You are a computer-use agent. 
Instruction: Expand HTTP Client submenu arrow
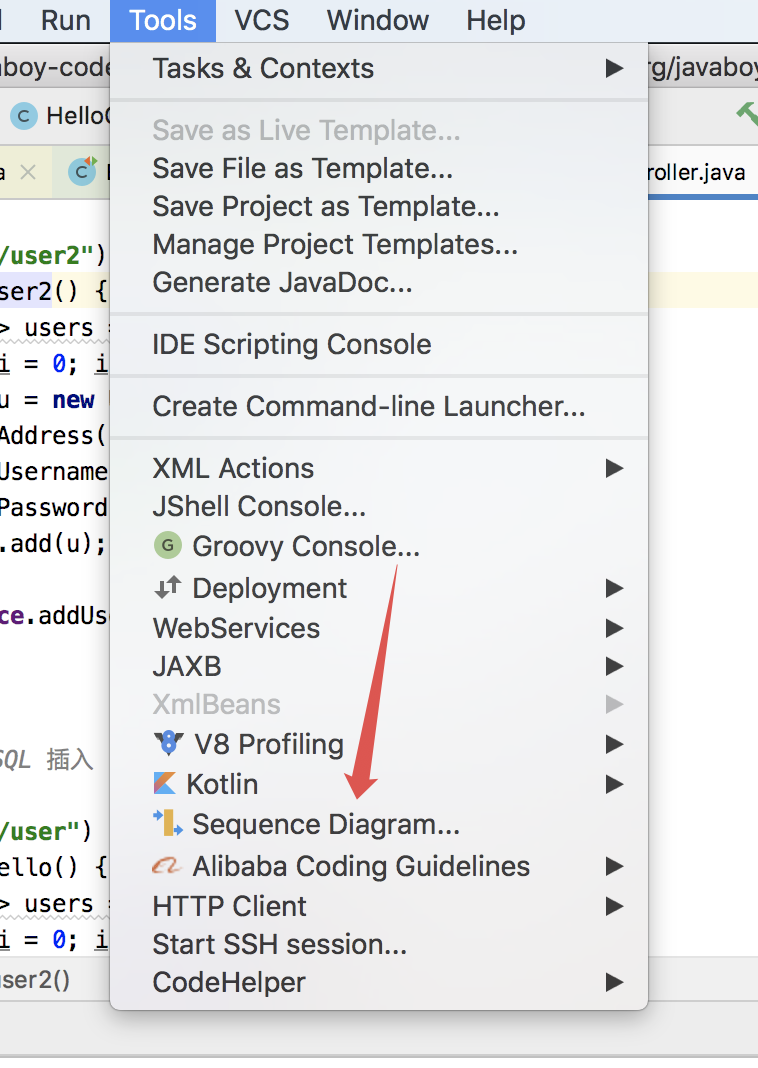click(x=614, y=907)
